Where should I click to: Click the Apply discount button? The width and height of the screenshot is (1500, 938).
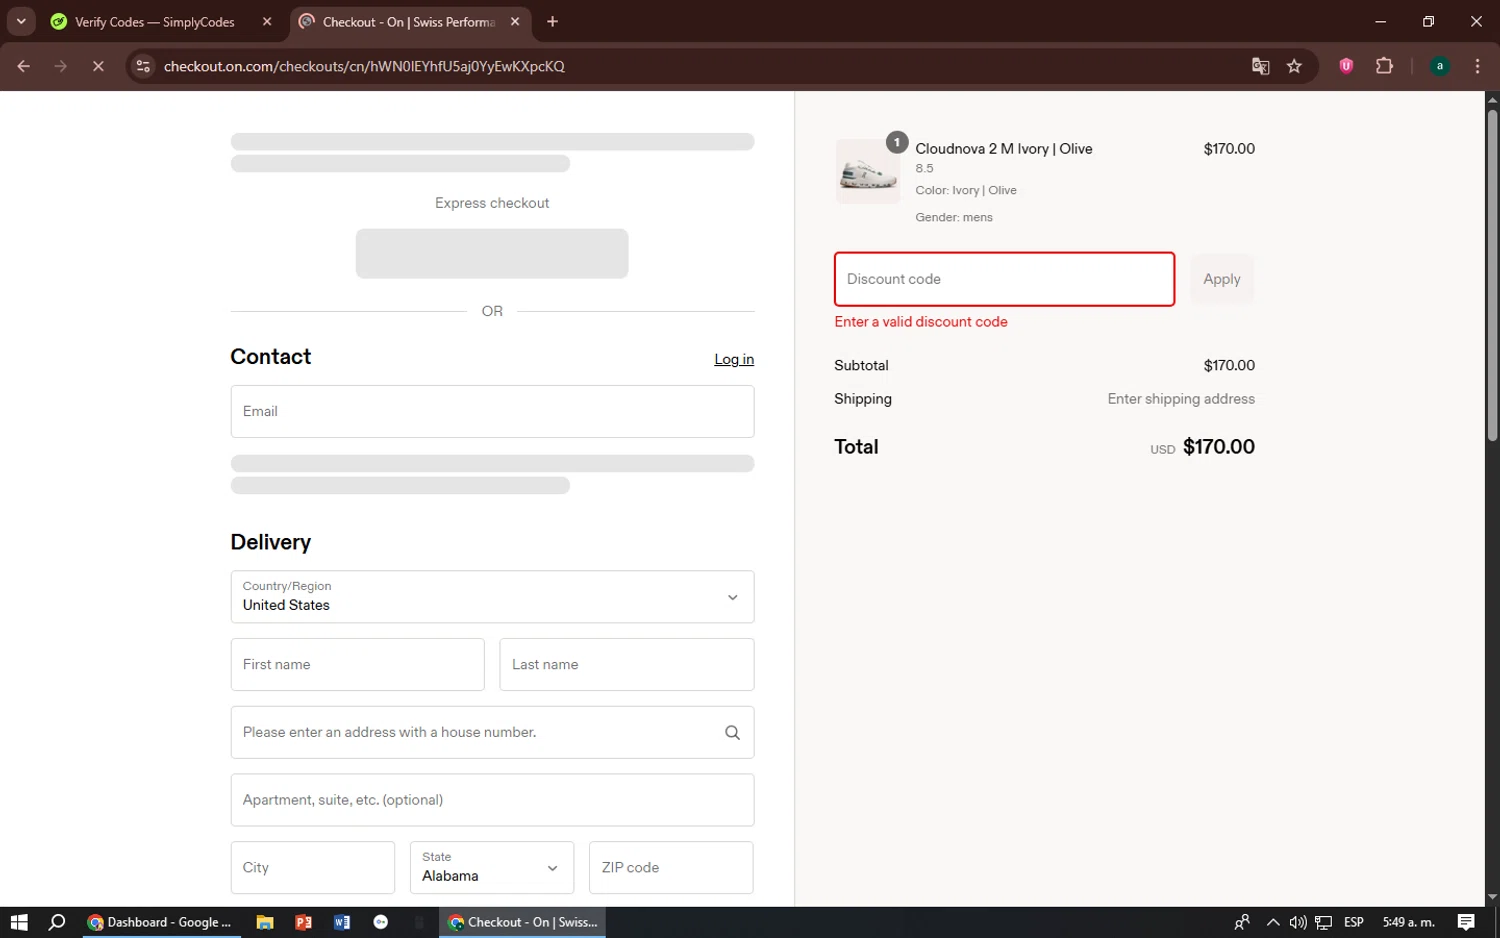pyautogui.click(x=1221, y=279)
